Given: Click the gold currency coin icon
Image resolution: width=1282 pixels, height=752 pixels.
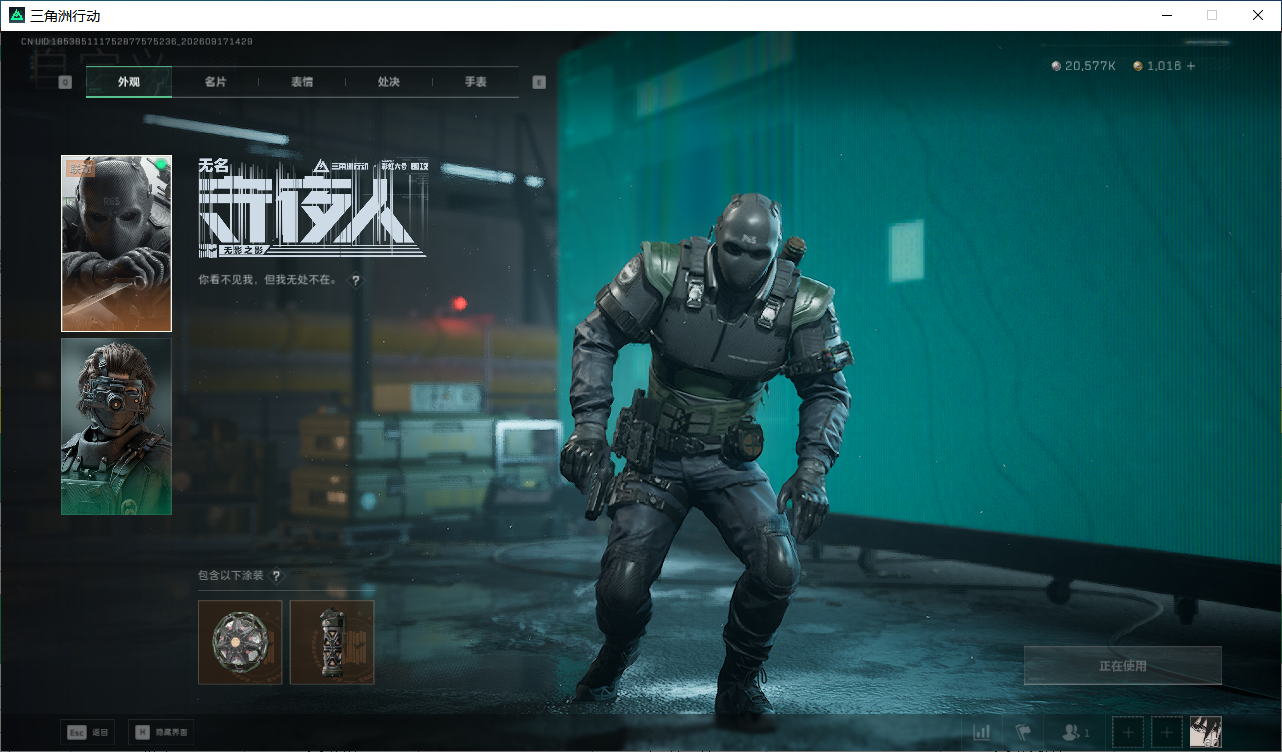Looking at the screenshot, I should click(x=1138, y=66).
